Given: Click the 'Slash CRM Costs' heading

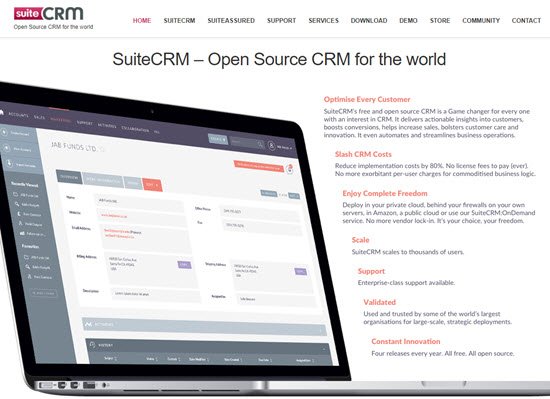Looking at the screenshot, I should click(x=363, y=154).
